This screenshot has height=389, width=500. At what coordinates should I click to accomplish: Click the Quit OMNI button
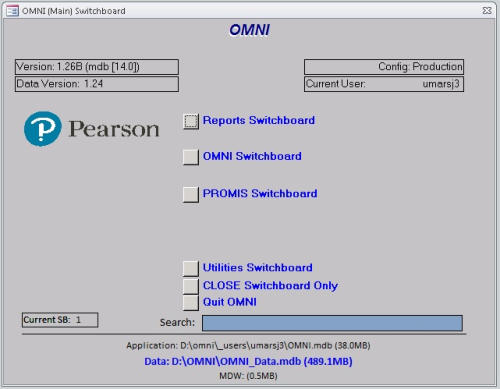191,303
